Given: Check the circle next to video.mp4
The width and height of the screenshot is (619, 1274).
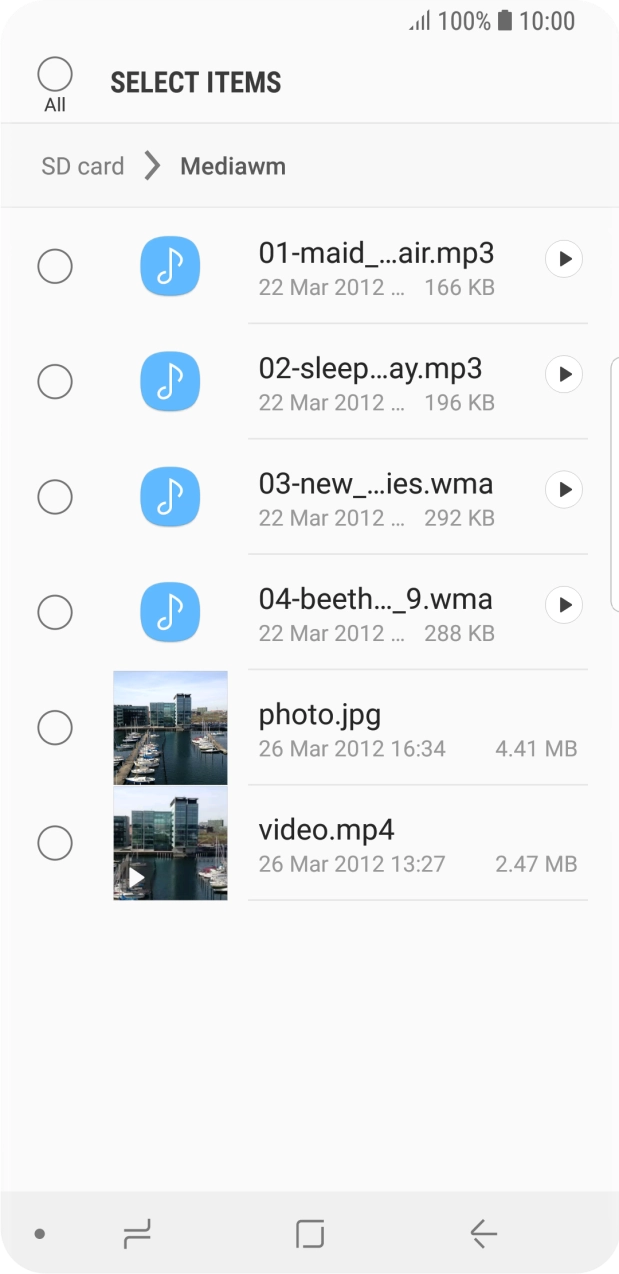Looking at the screenshot, I should 55,843.
